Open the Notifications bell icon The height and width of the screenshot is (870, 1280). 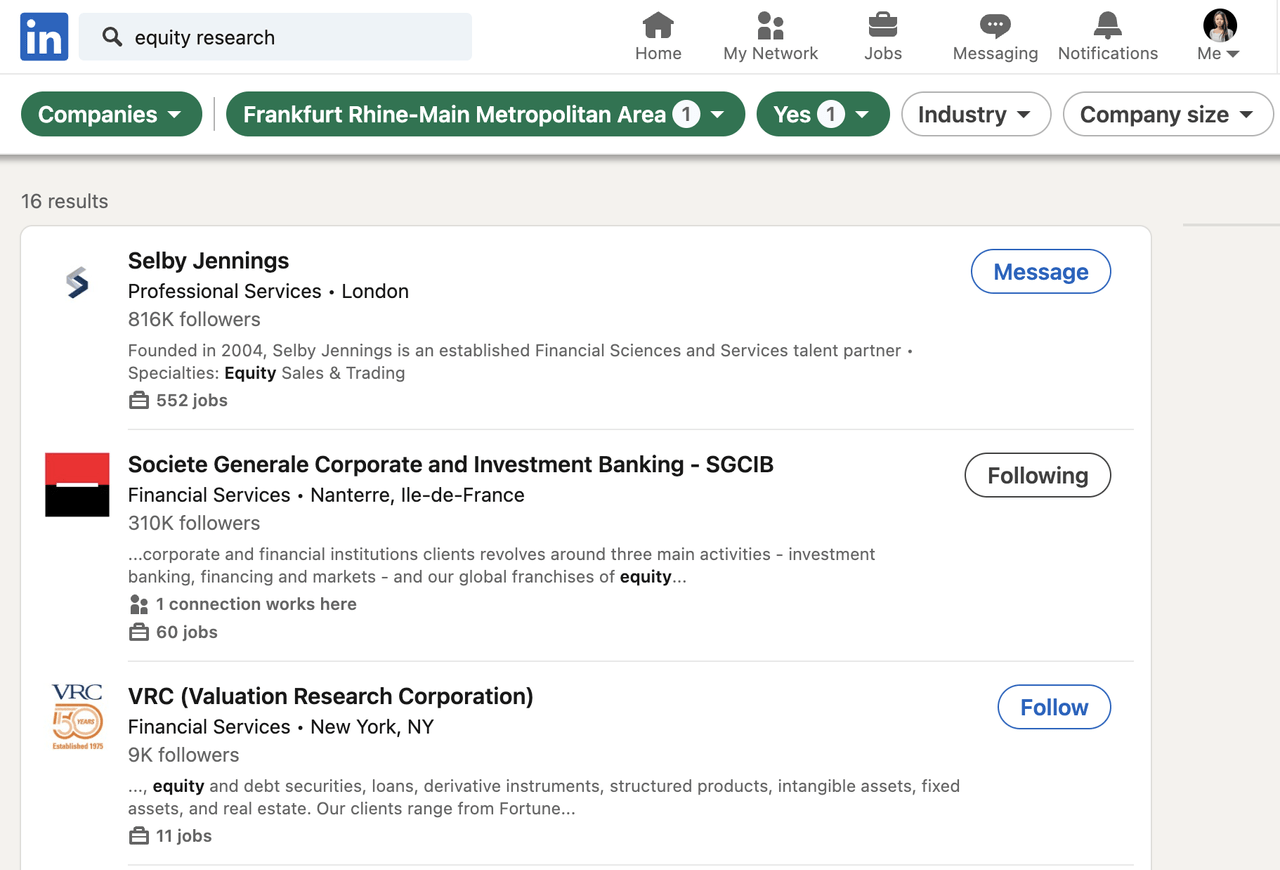pyautogui.click(x=1108, y=25)
